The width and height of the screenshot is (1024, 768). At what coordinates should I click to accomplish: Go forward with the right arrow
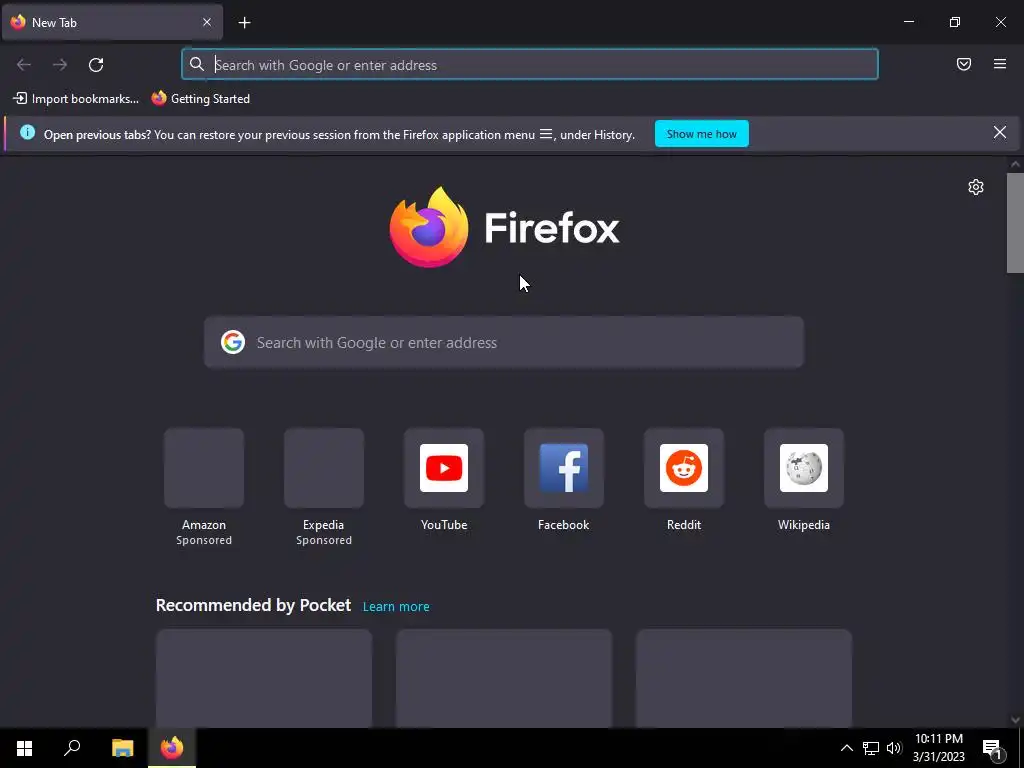coord(59,65)
